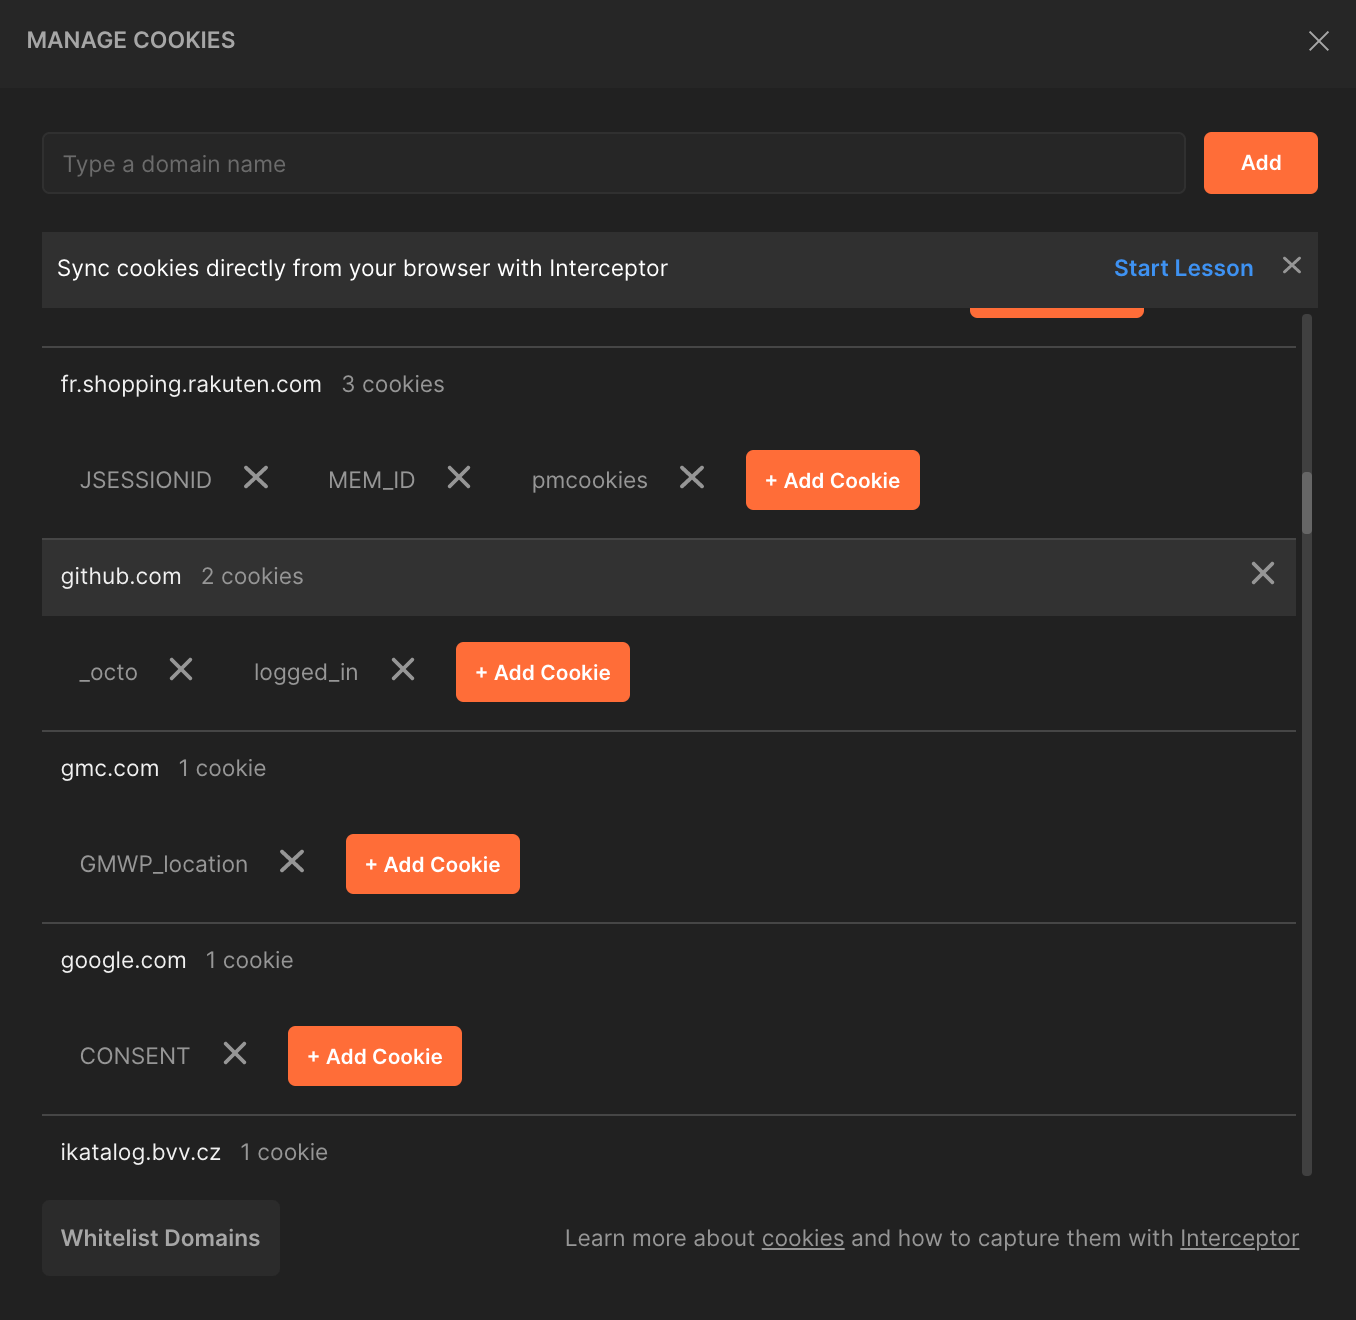This screenshot has height=1320, width=1356.
Task: Open the cookies documentation link
Action: (803, 1238)
